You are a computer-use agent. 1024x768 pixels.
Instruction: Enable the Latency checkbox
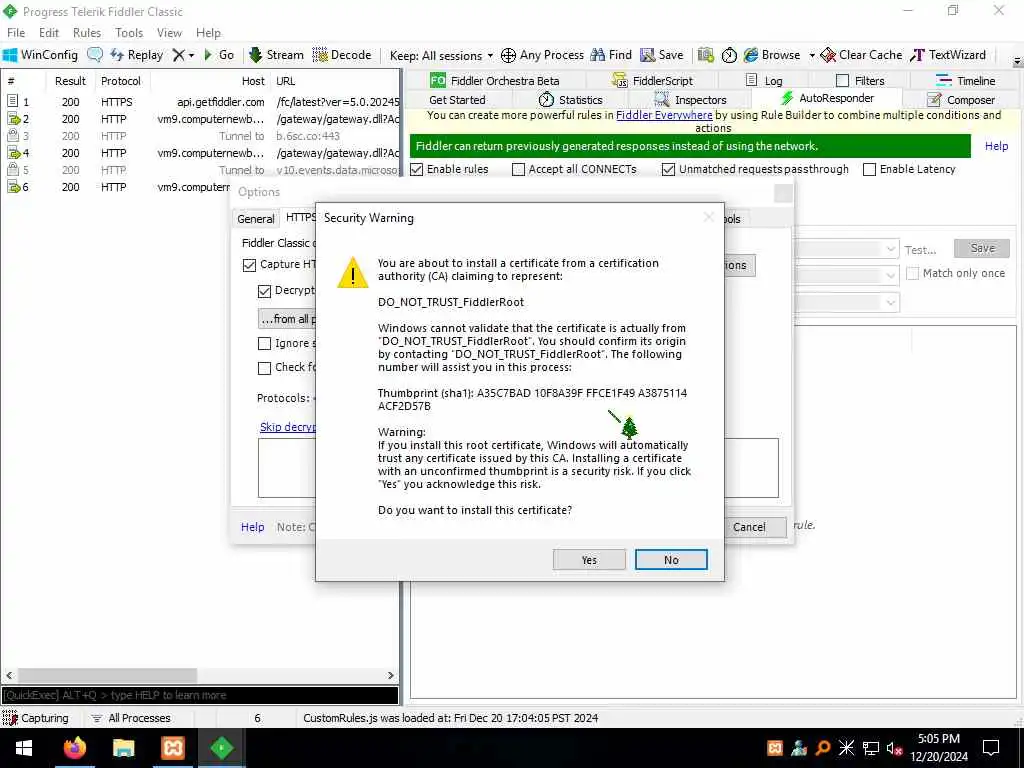click(x=869, y=170)
